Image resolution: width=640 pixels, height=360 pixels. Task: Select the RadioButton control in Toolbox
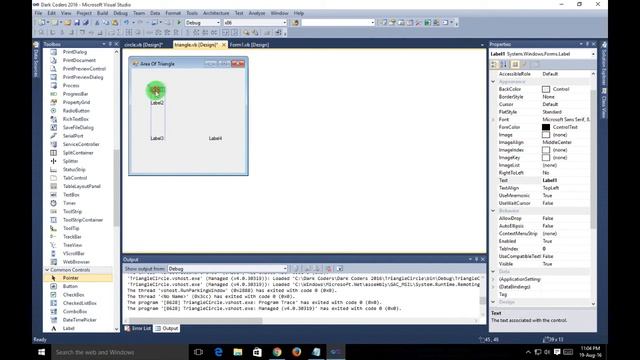click(x=76, y=111)
